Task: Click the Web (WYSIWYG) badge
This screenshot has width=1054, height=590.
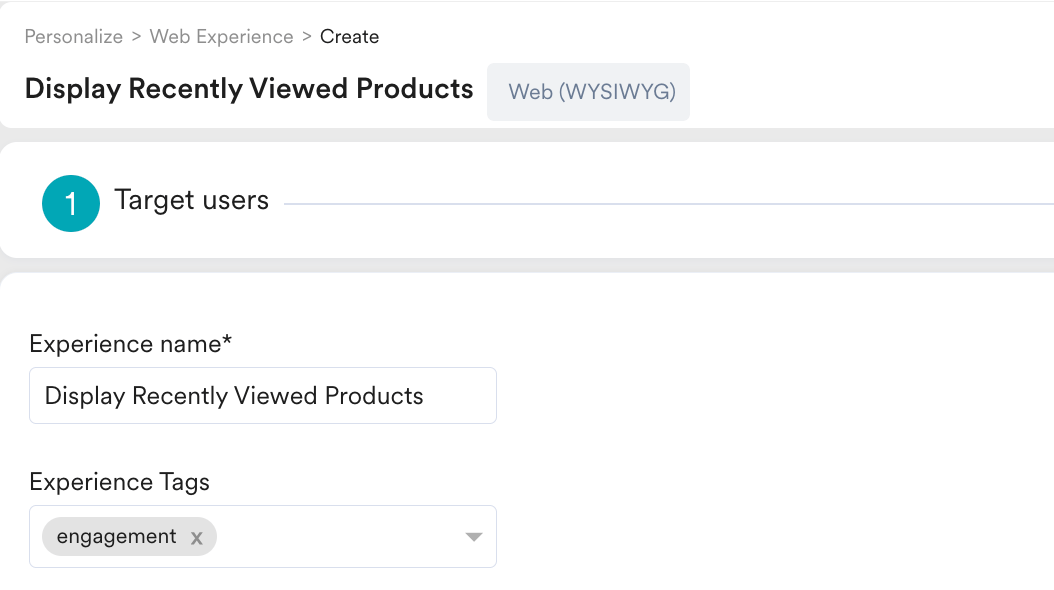Action: coord(588,92)
